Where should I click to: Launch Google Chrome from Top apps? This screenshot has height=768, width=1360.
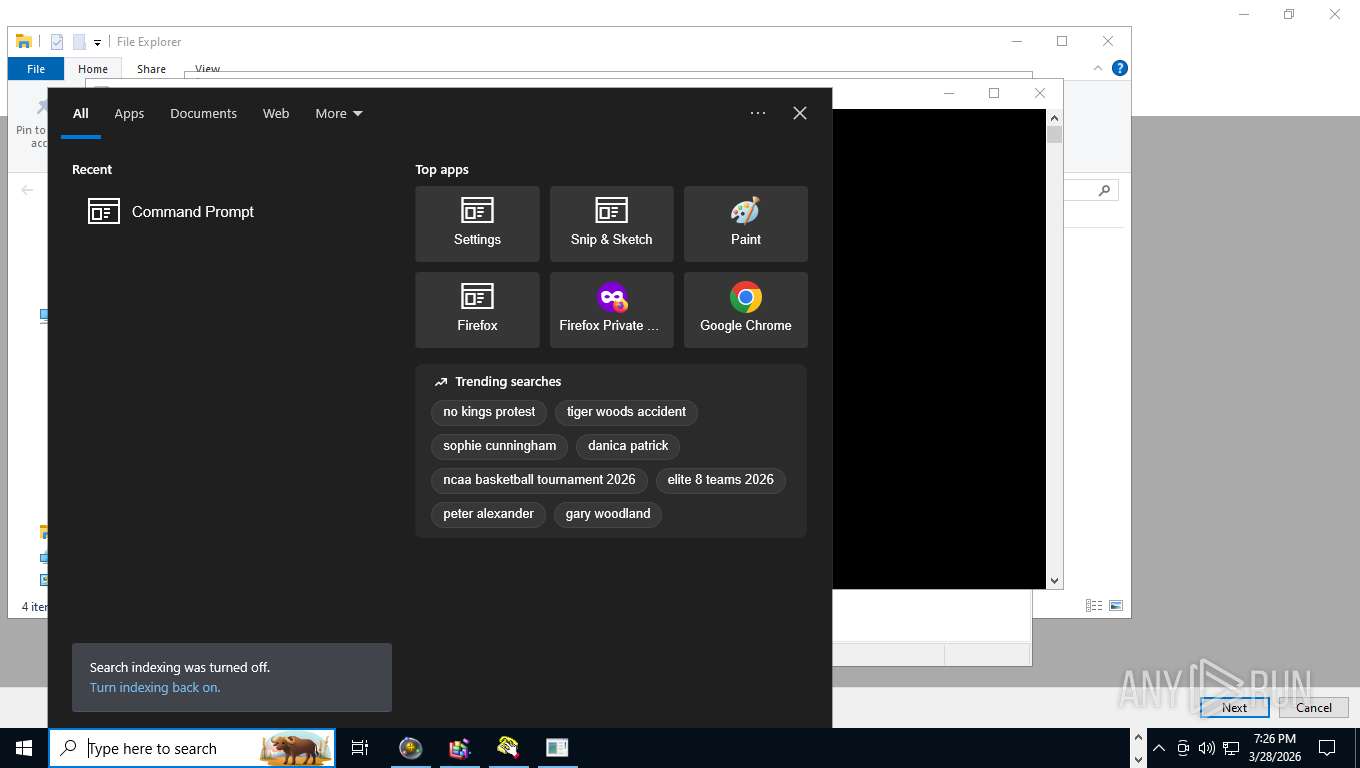click(745, 310)
